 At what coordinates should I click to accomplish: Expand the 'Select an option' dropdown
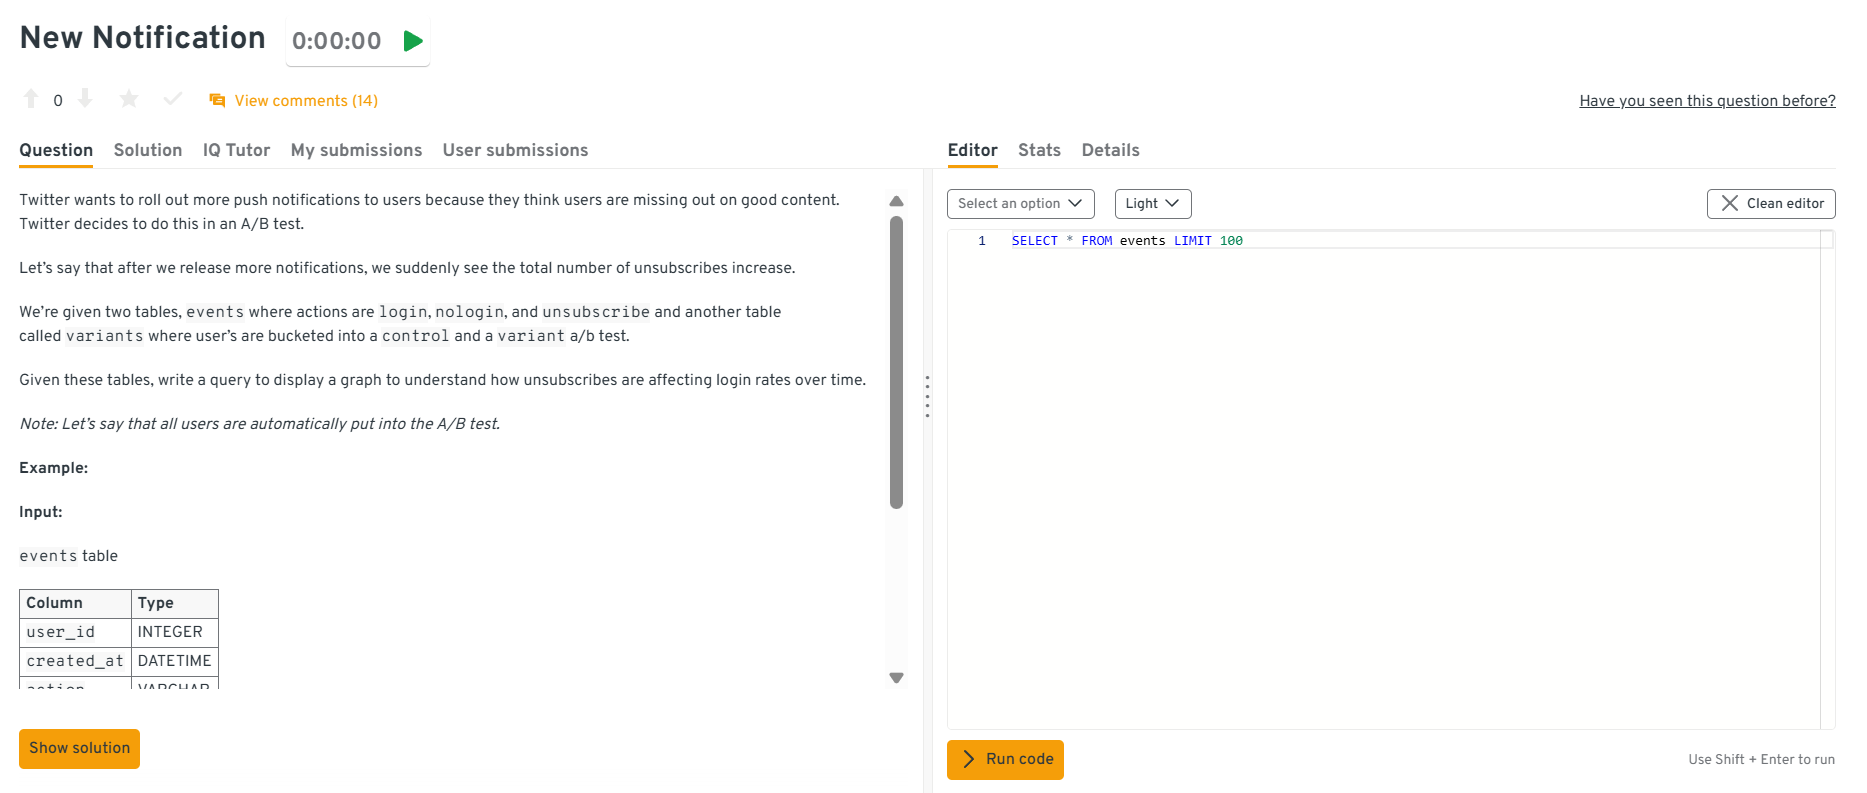tap(1020, 204)
